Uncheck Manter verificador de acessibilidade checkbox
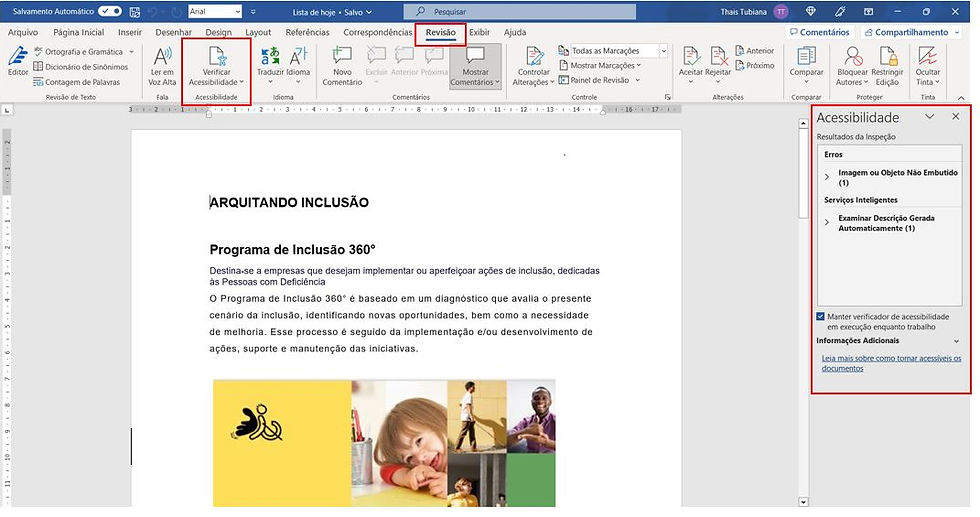This screenshot has height=517, width=980. [x=821, y=316]
